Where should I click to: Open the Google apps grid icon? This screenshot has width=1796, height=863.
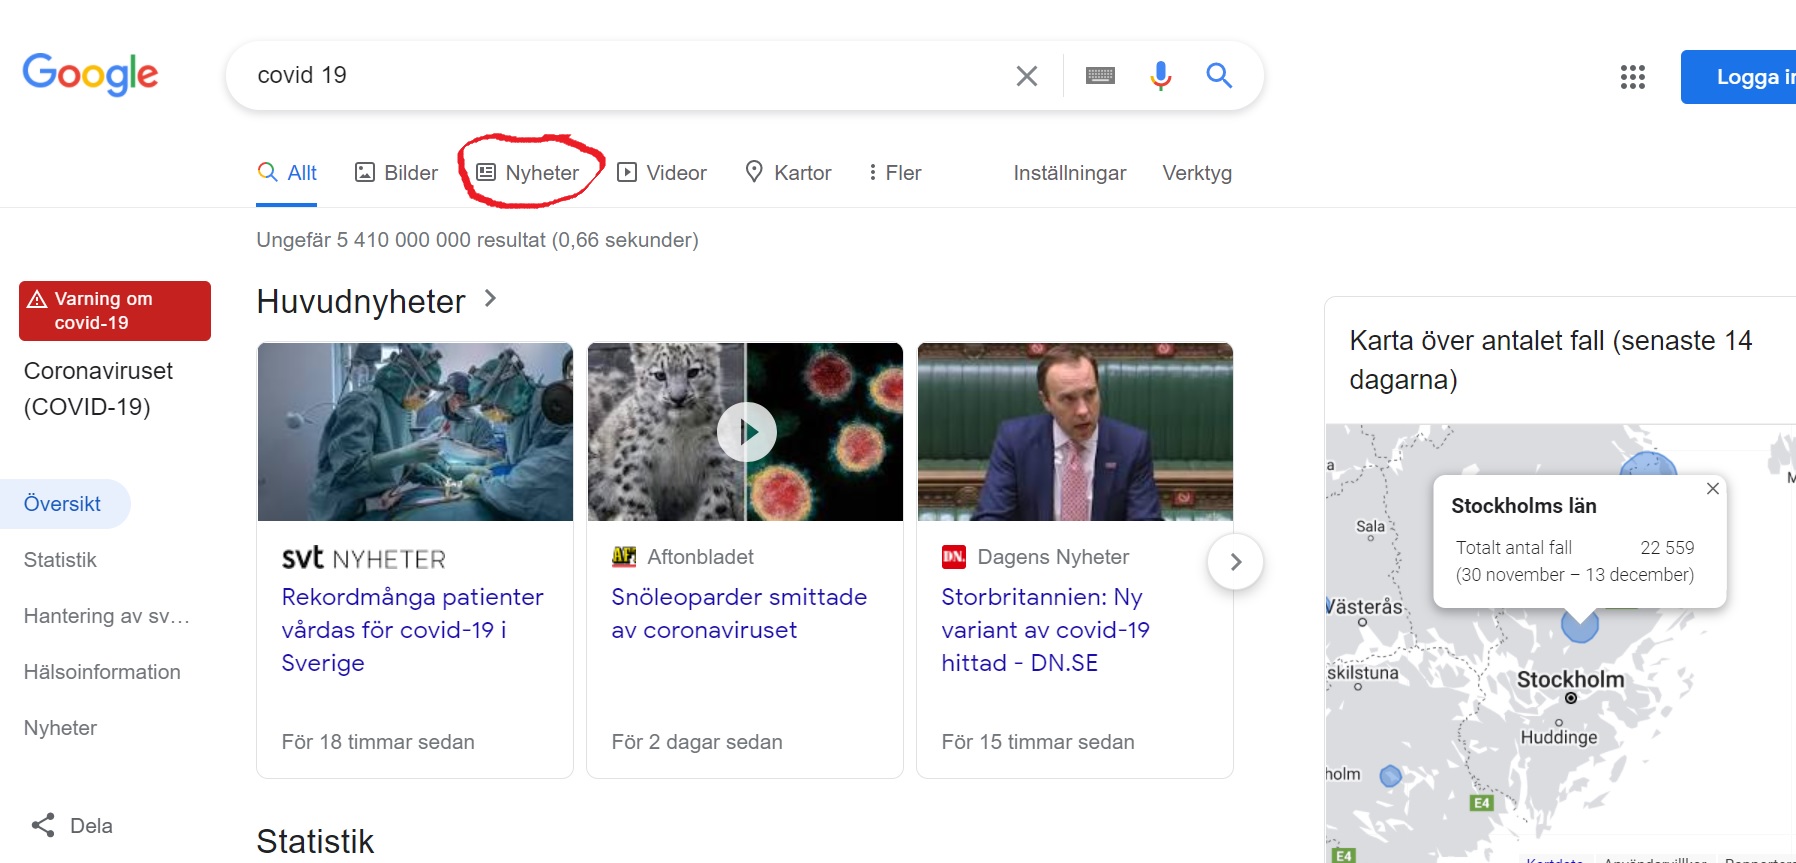(1632, 77)
